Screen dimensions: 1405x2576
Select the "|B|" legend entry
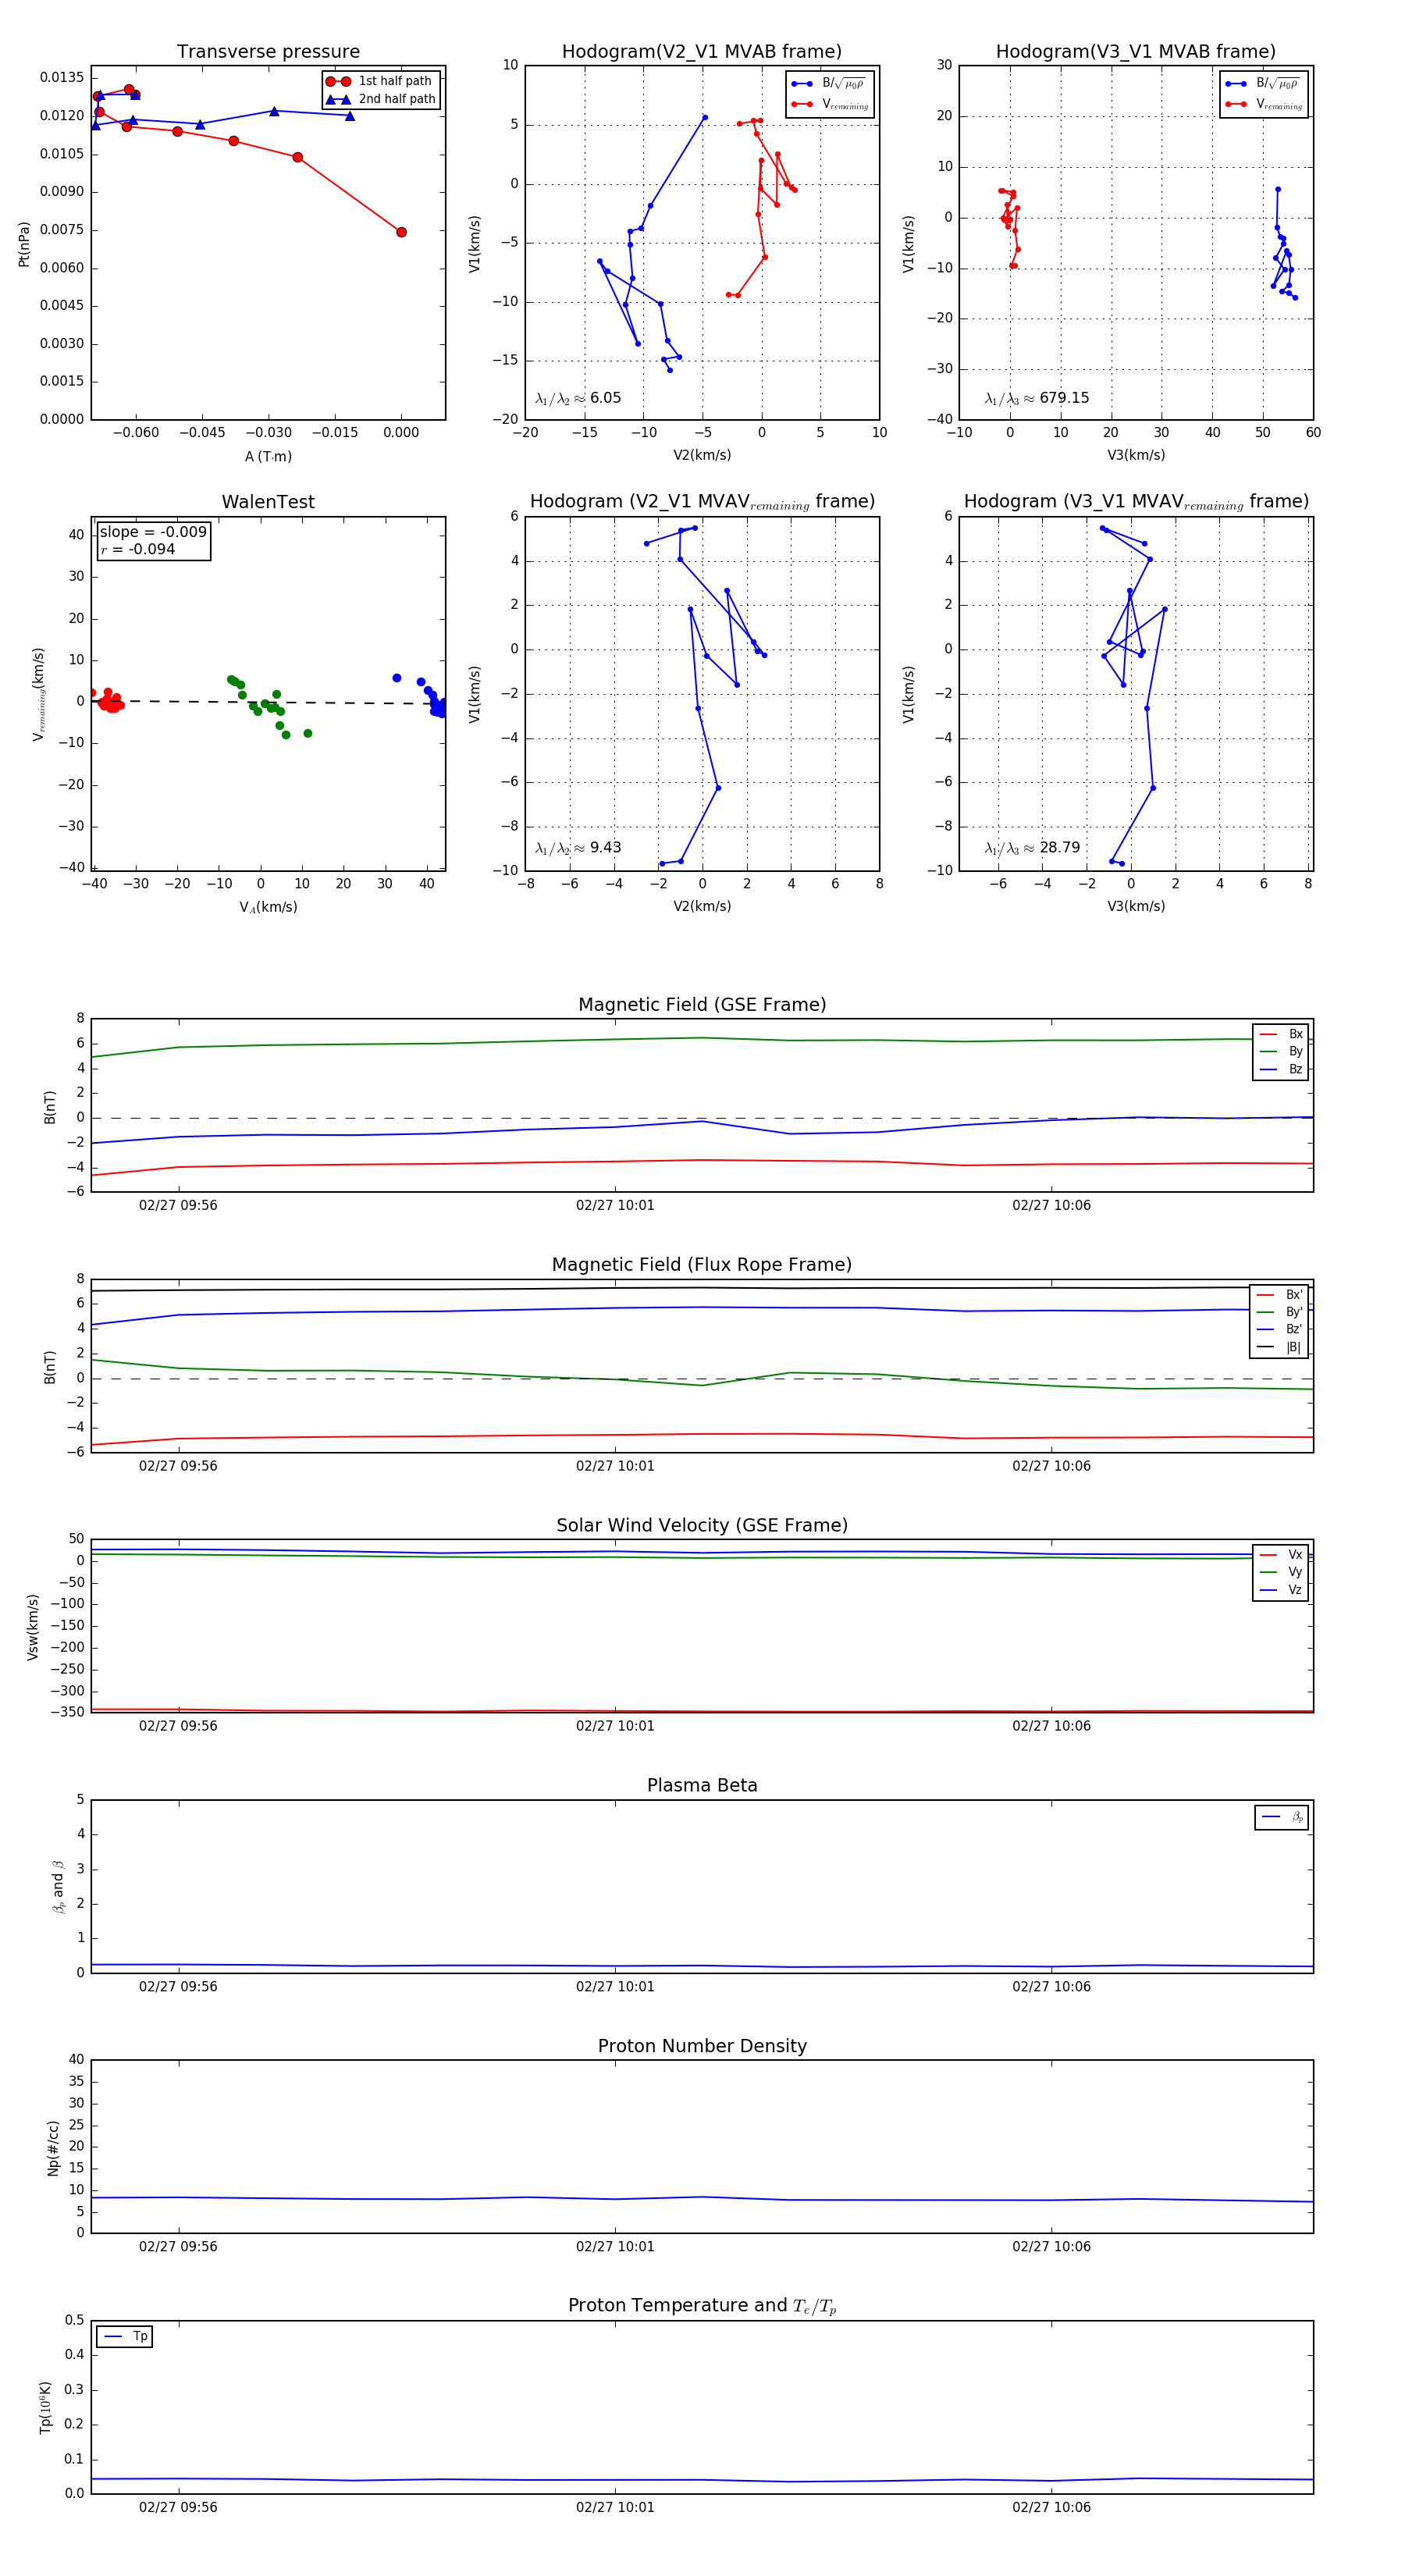[1279, 1348]
